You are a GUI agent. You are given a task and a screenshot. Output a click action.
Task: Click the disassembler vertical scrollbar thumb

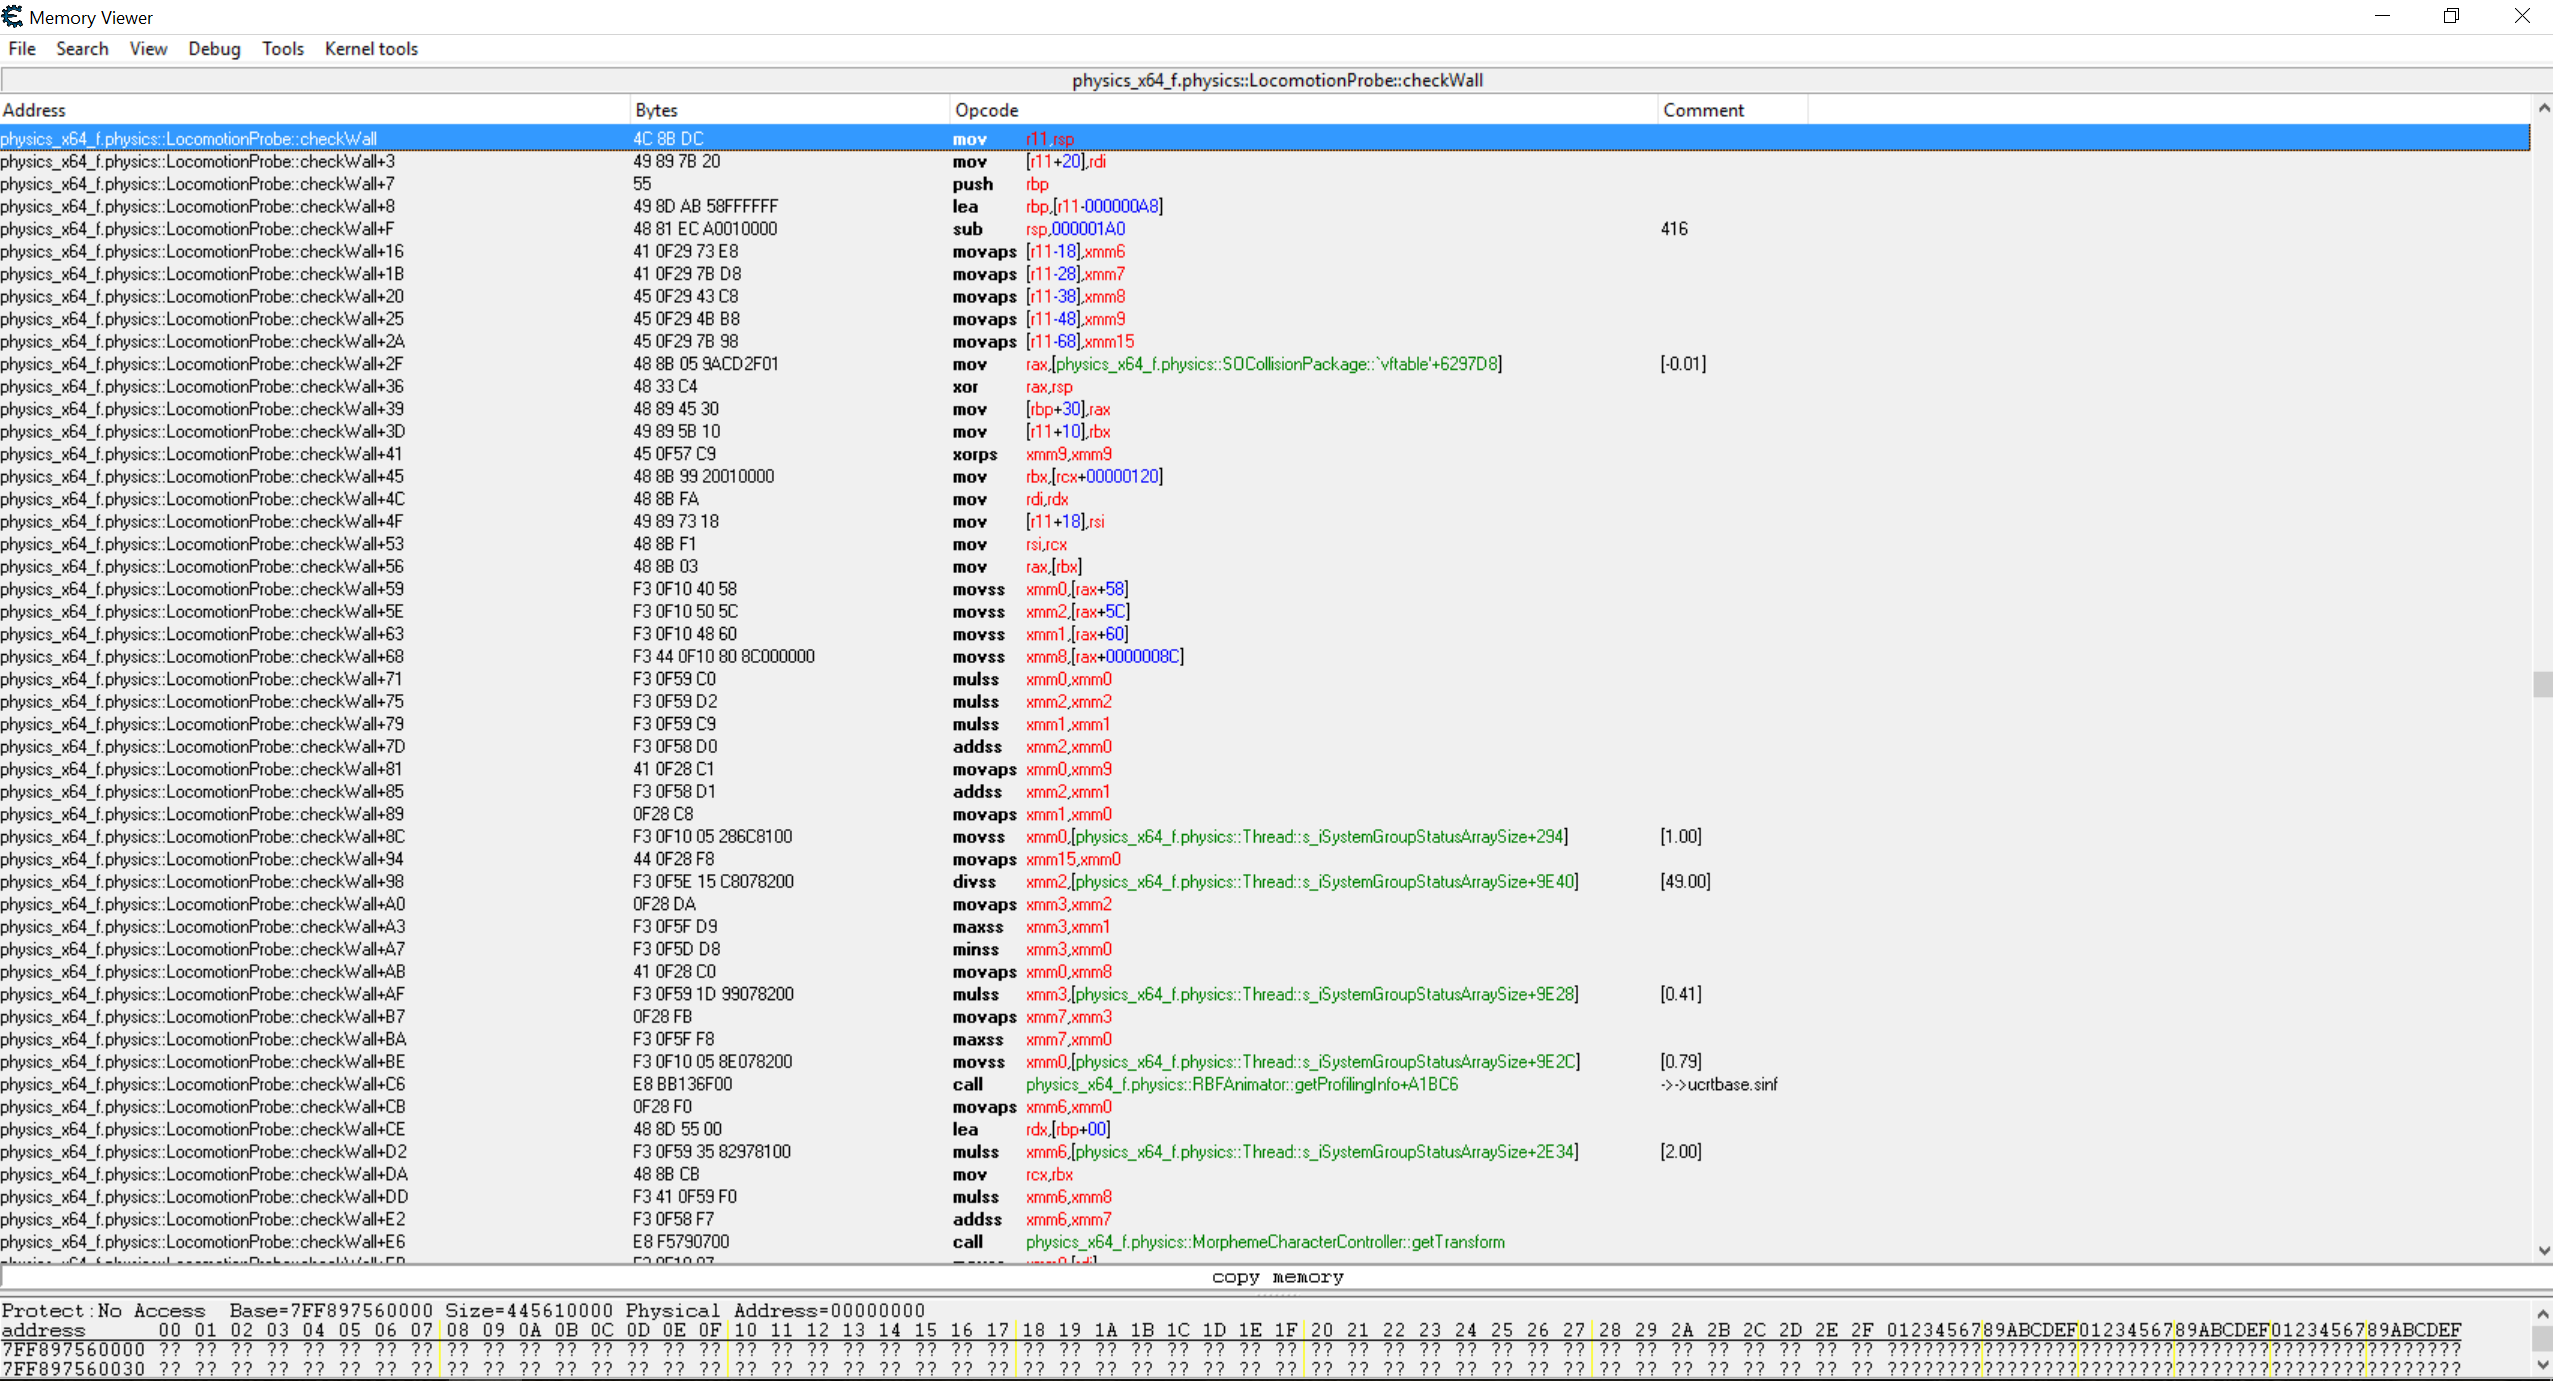click(x=2542, y=684)
